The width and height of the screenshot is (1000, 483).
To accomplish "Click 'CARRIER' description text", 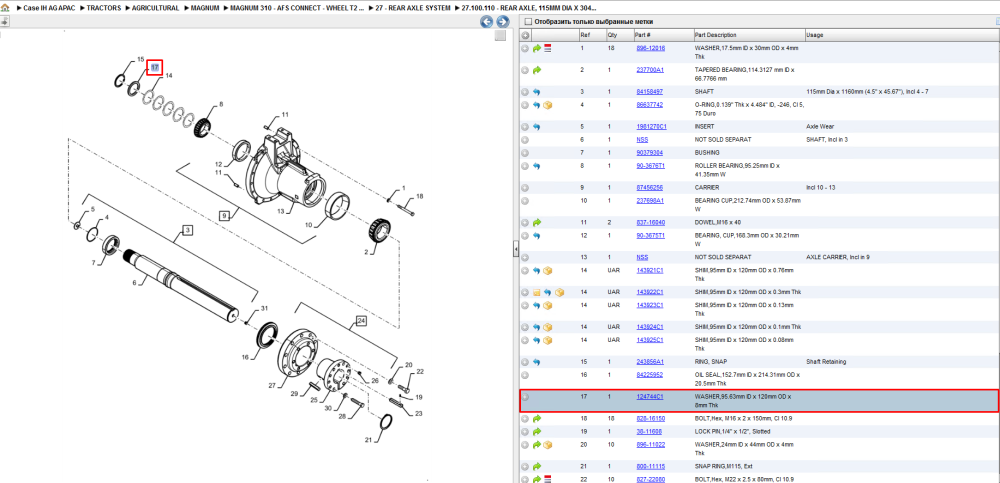I will click(x=707, y=188).
